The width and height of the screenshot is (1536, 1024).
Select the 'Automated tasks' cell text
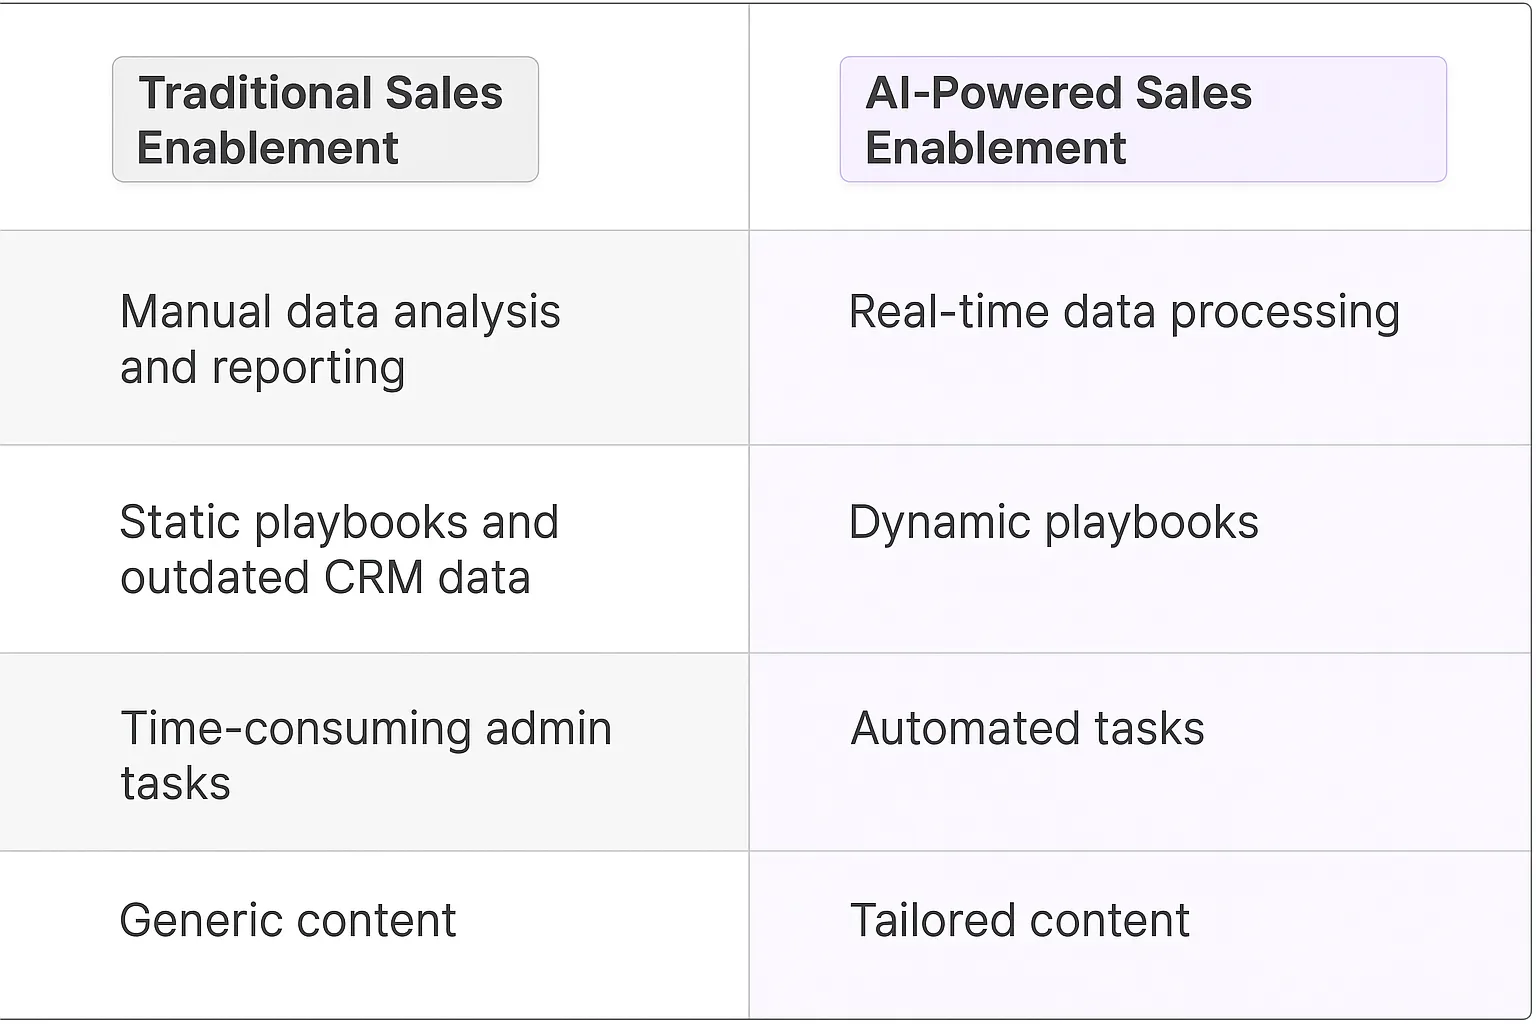click(1027, 728)
